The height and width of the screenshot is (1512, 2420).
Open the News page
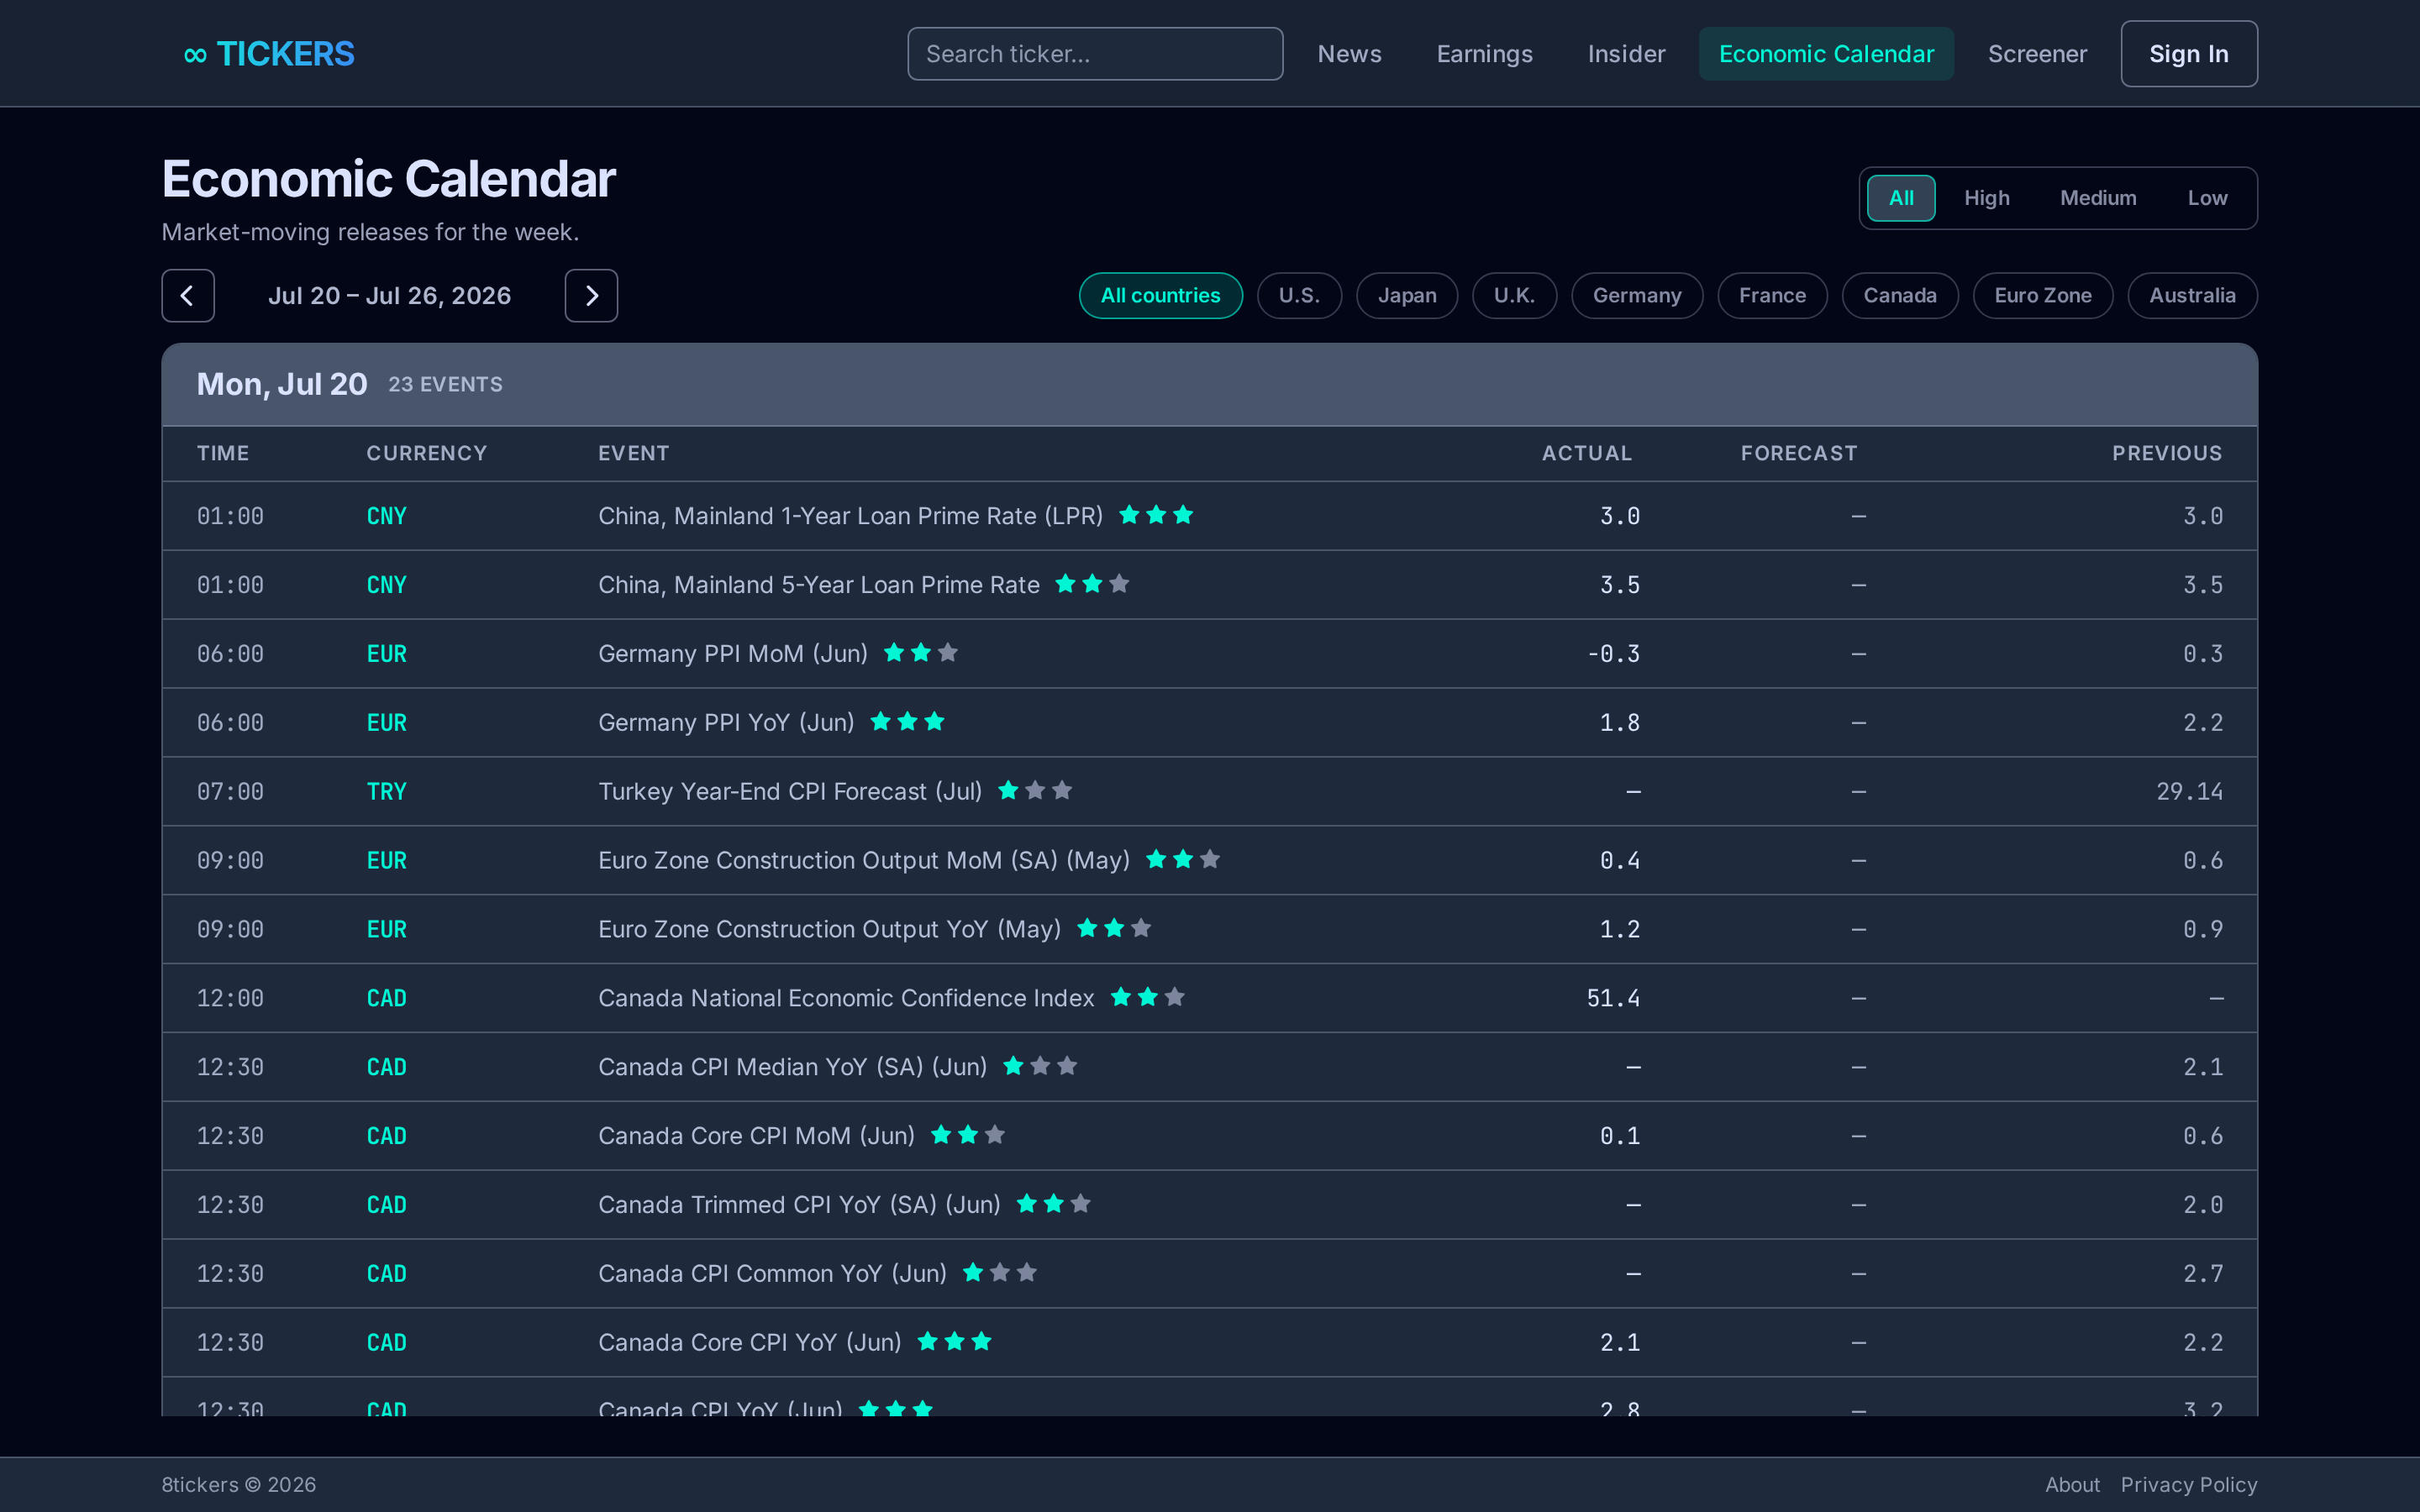[1349, 54]
